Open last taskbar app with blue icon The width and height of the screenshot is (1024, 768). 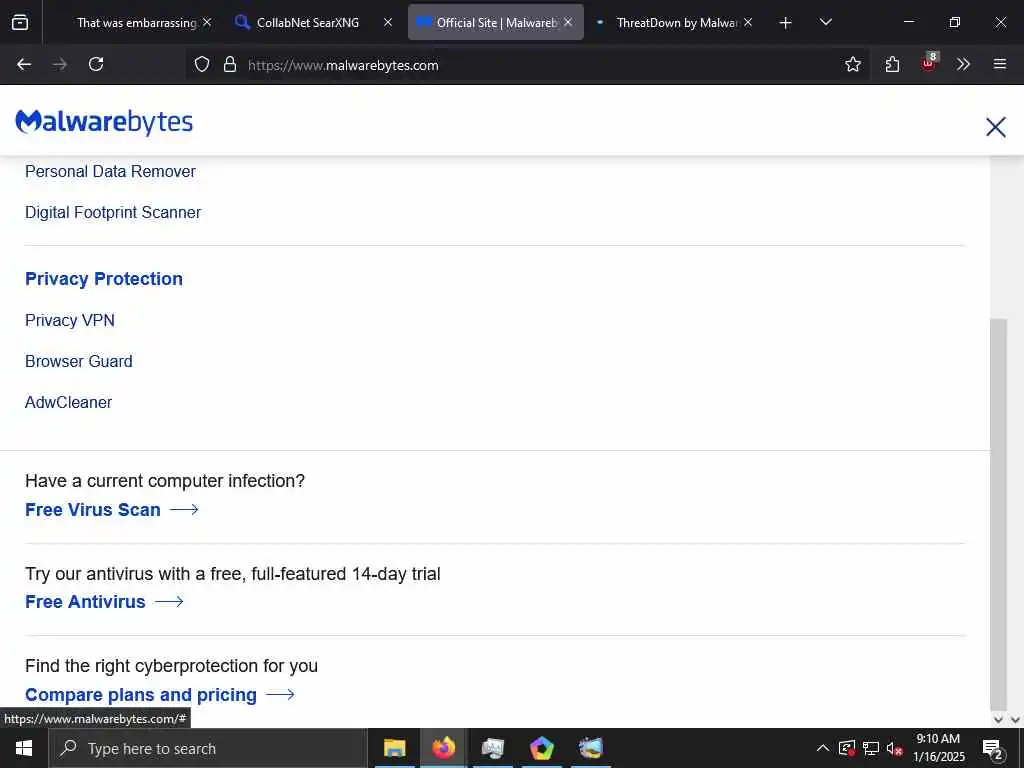591,748
